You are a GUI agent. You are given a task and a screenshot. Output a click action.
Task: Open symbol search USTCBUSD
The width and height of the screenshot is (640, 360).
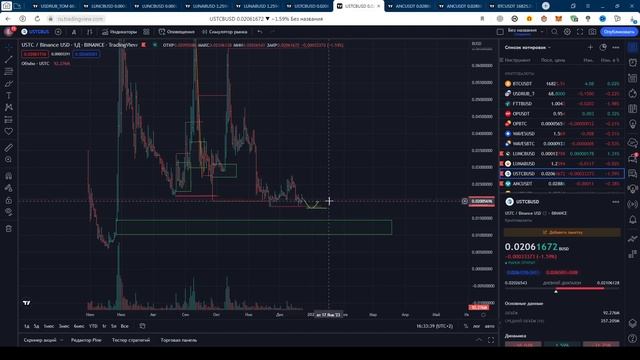(35, 32)
